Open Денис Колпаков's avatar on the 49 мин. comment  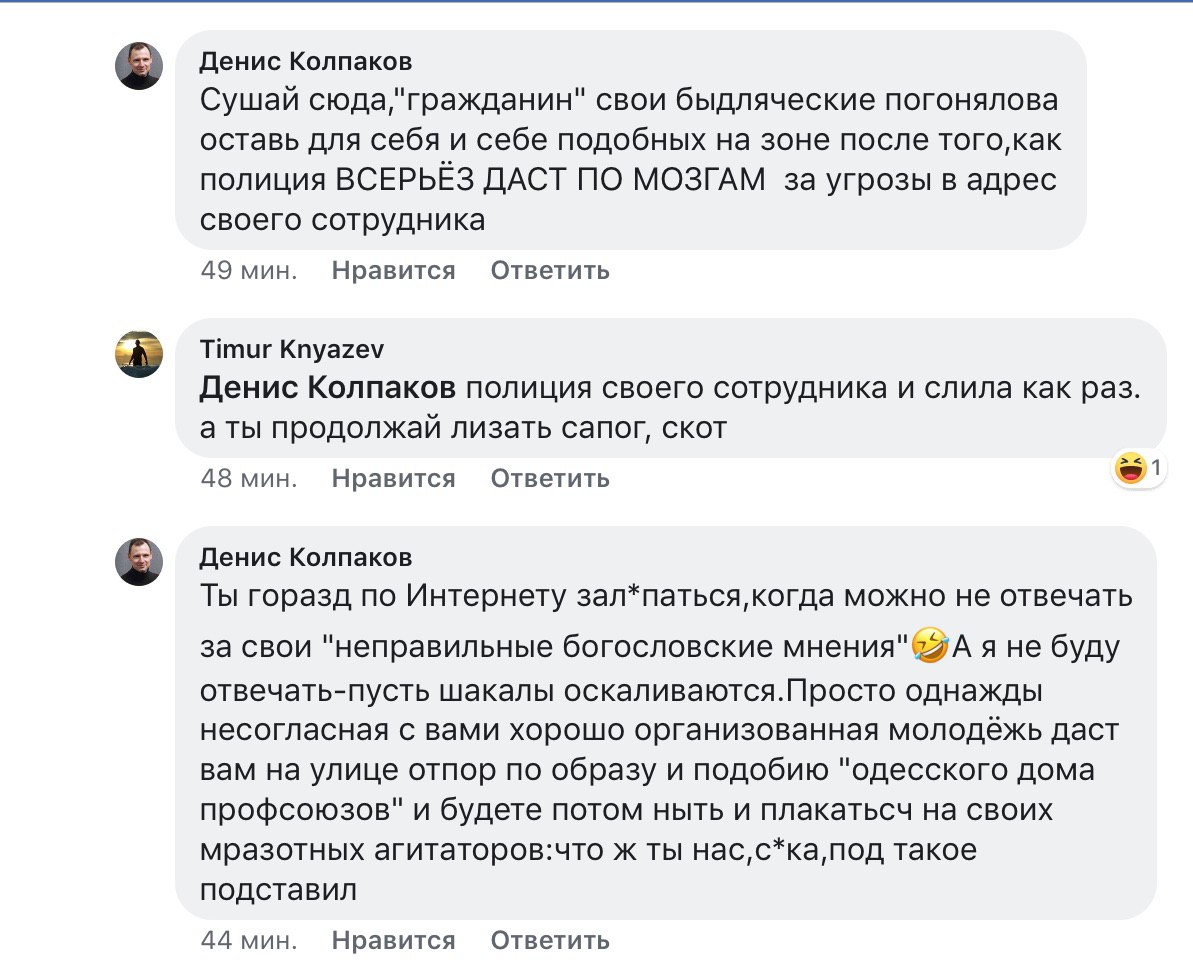[x=138, y=67]
